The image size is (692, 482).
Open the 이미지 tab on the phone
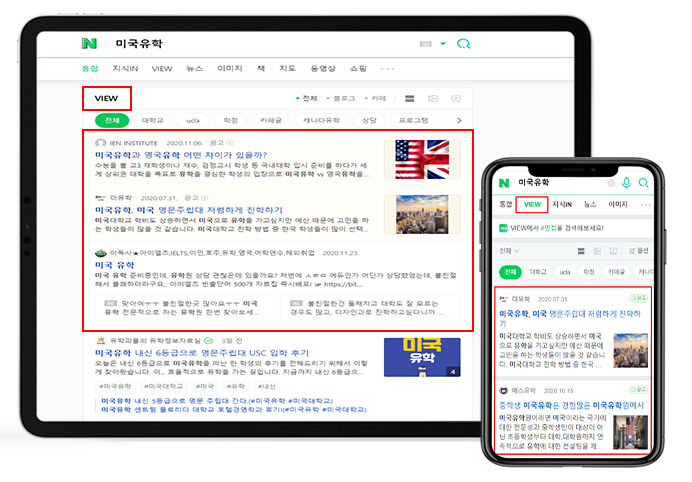pos(618,204)
